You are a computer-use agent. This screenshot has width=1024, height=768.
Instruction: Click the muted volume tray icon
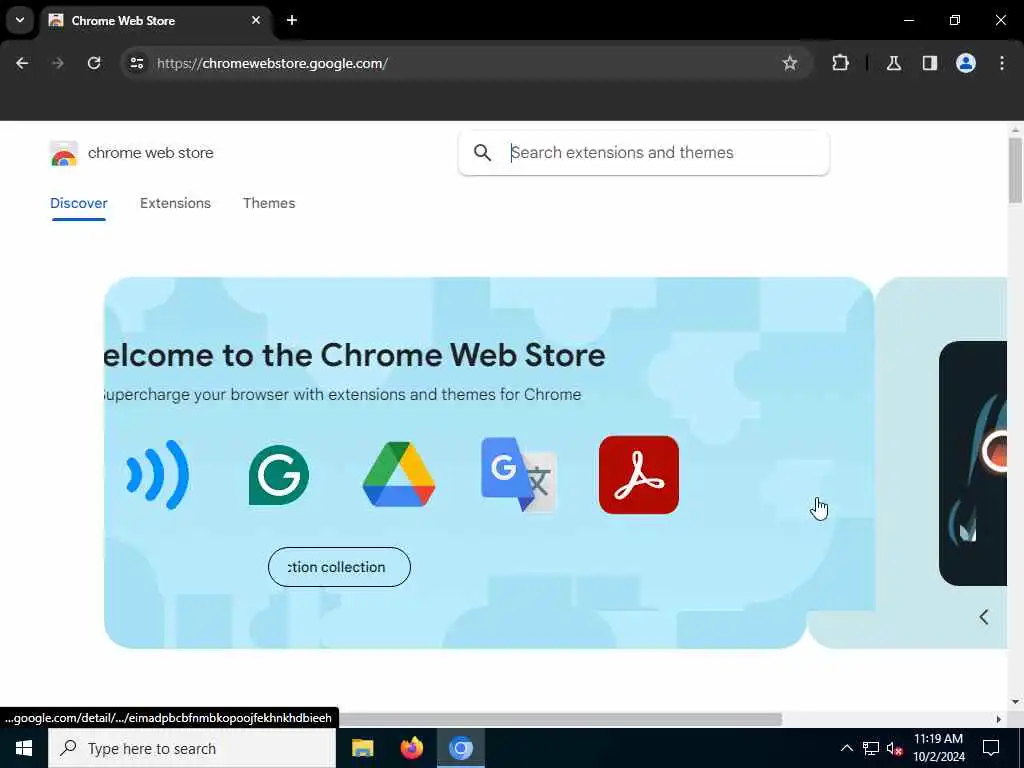(895, 748)
